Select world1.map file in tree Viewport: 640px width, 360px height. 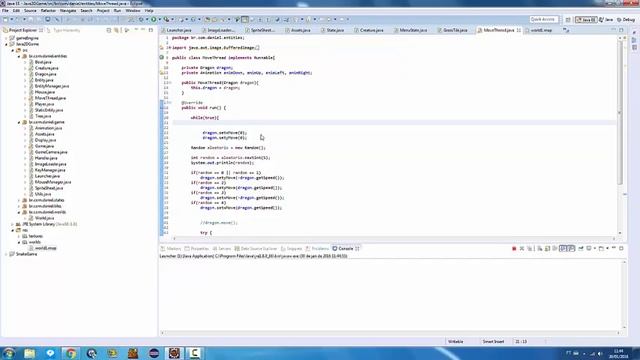45,248
